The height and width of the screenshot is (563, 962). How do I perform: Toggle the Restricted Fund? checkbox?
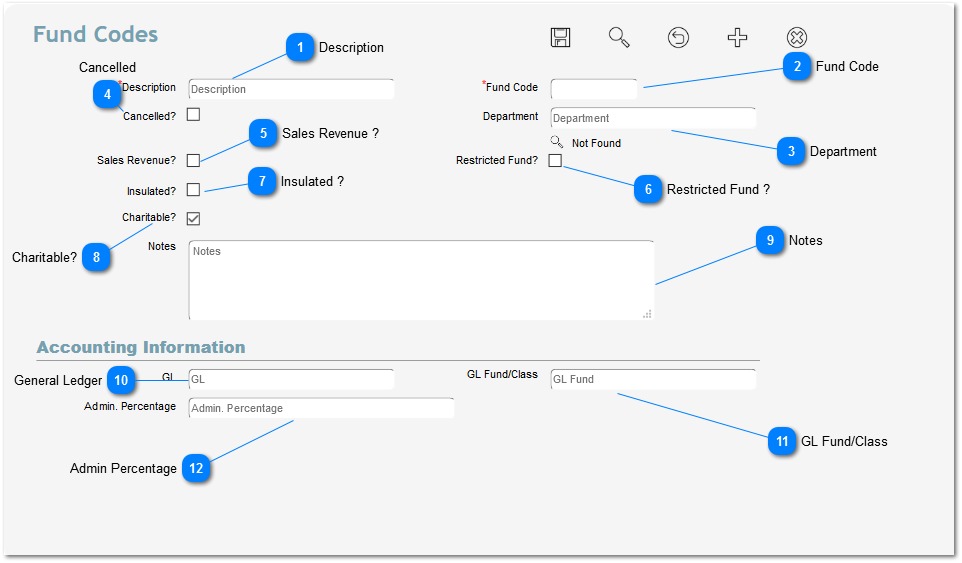tap(555, 160)
